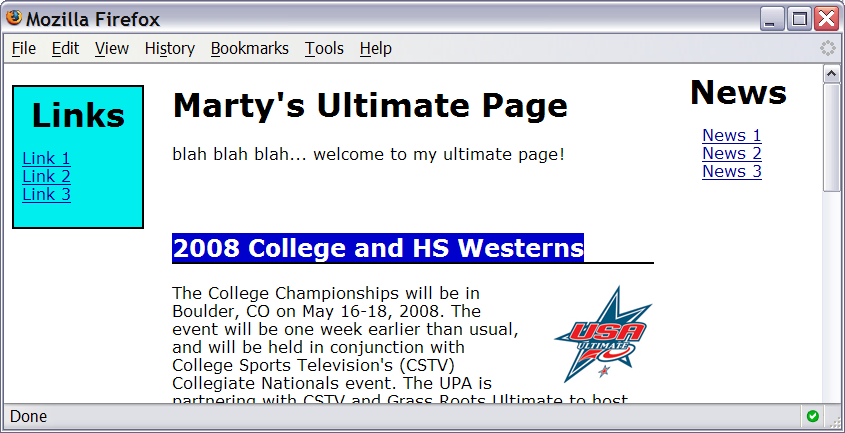This screenshot has height=433, width=845.
Task: Open the News 3 link
Action: click(x=731, y=171)
